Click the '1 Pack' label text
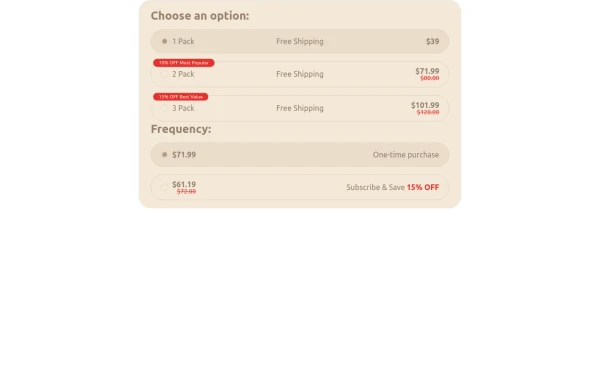Screen dimensions: 600x384 pyautogui.click(x=183, y=41)
